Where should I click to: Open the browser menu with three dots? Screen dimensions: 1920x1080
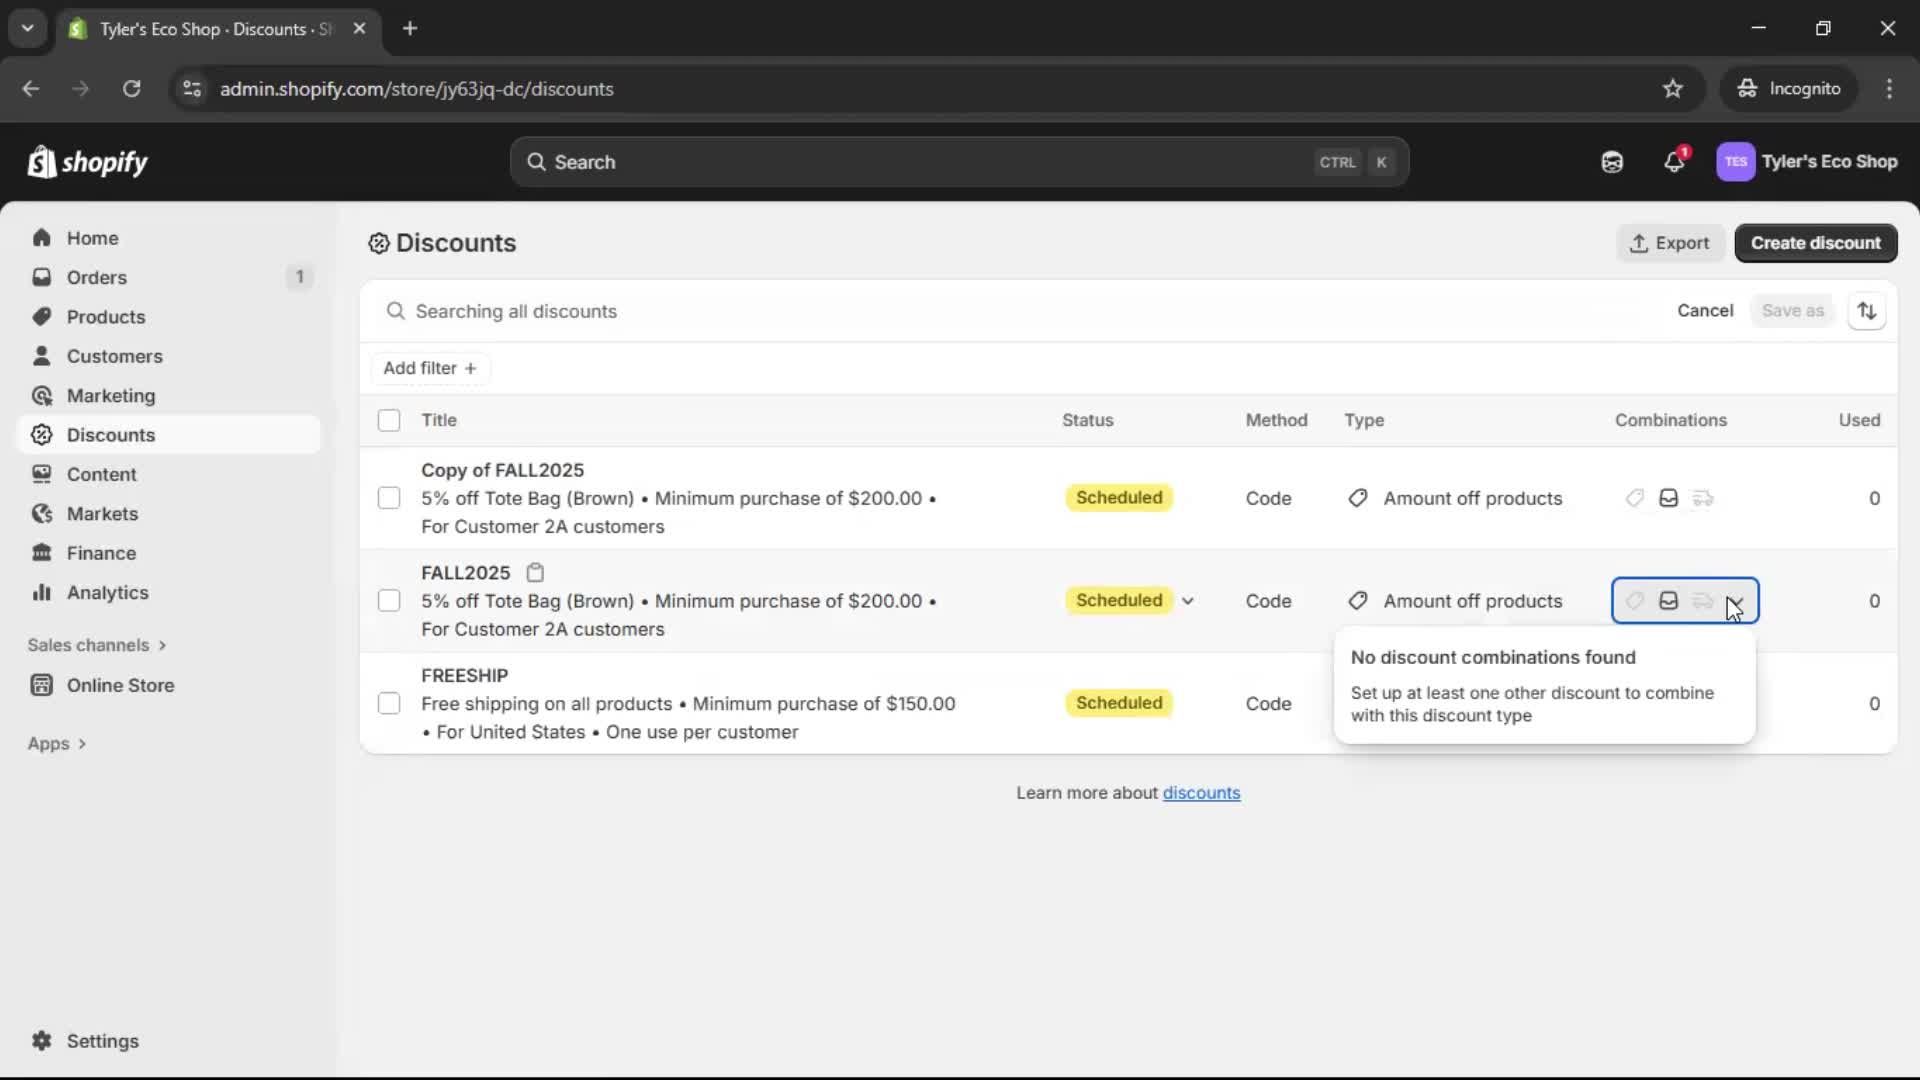(1890, 88)
